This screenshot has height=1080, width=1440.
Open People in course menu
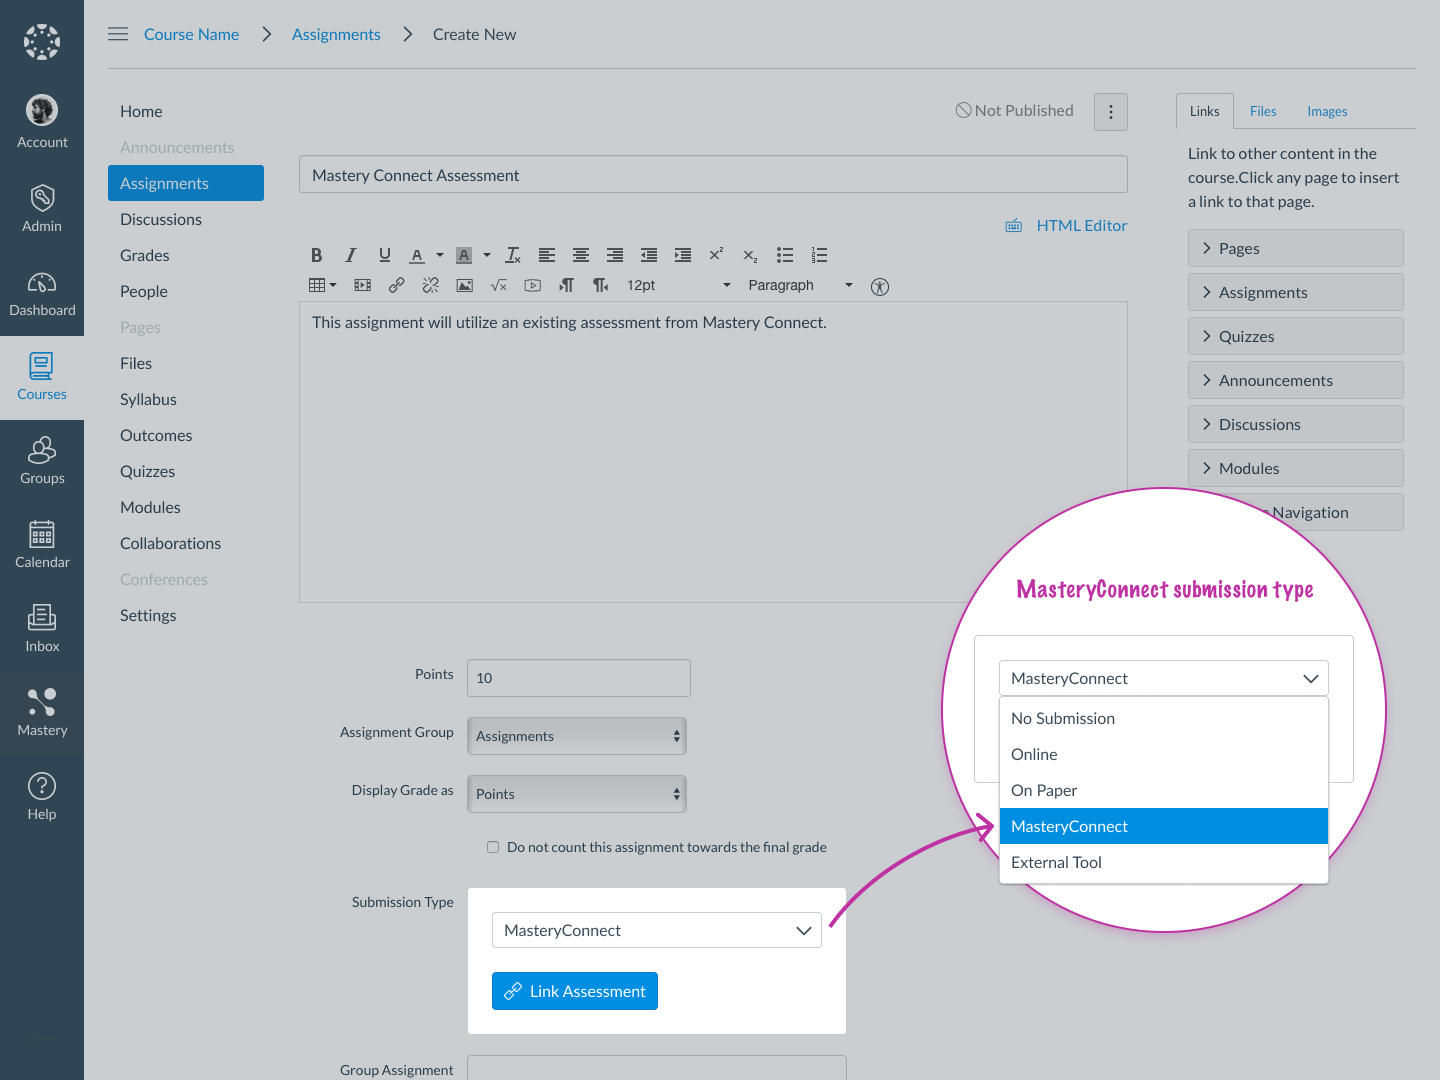[x=144, y=291]
